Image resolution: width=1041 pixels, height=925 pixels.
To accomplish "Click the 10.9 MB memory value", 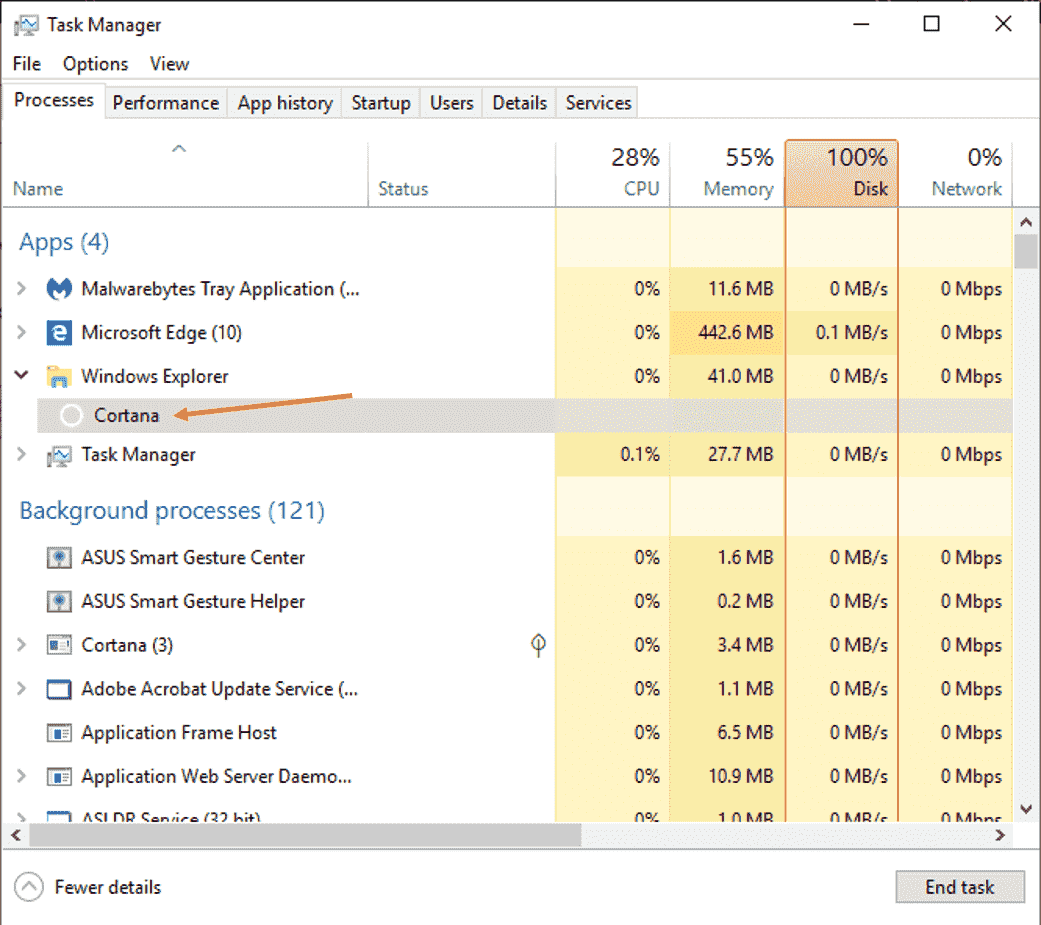I will coord(741,776).
